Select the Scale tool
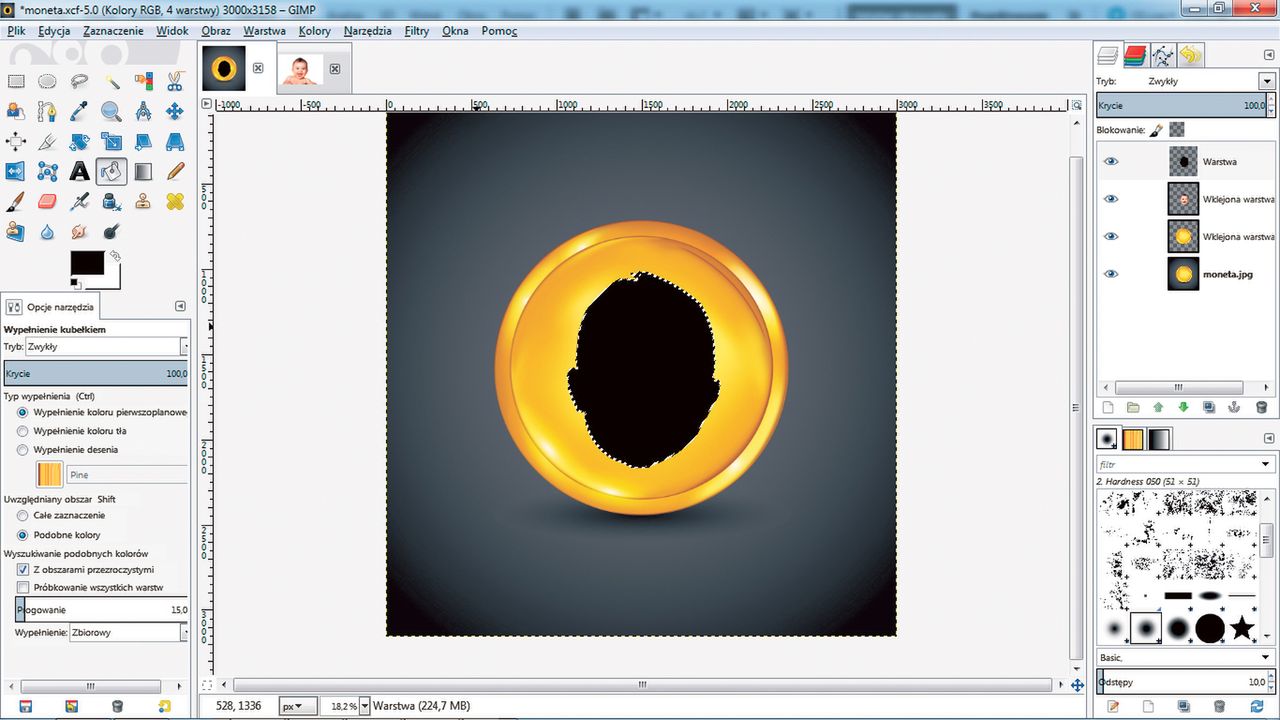This screenshot has height=720, width=1280. tap(111, 141)
